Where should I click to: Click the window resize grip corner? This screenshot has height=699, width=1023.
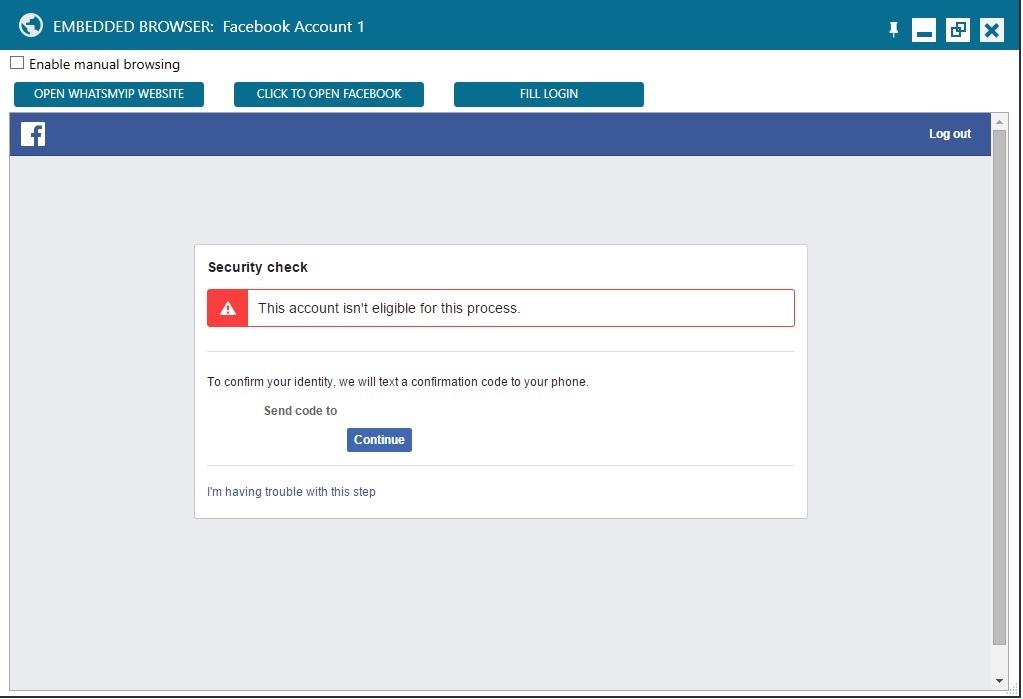click(x=1013, y=690)
